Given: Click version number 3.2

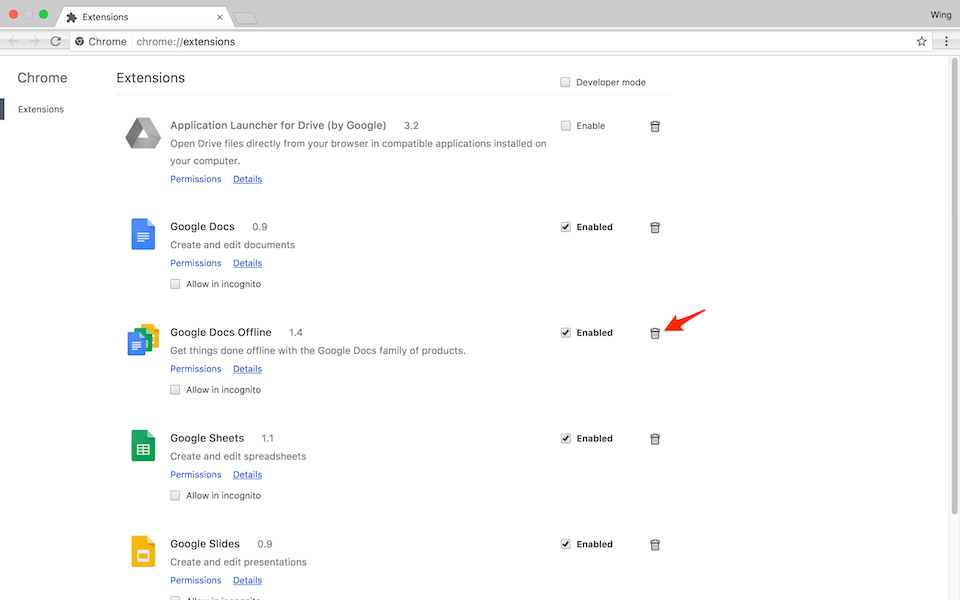Looking at the screenshot, I should pos(411,126).
